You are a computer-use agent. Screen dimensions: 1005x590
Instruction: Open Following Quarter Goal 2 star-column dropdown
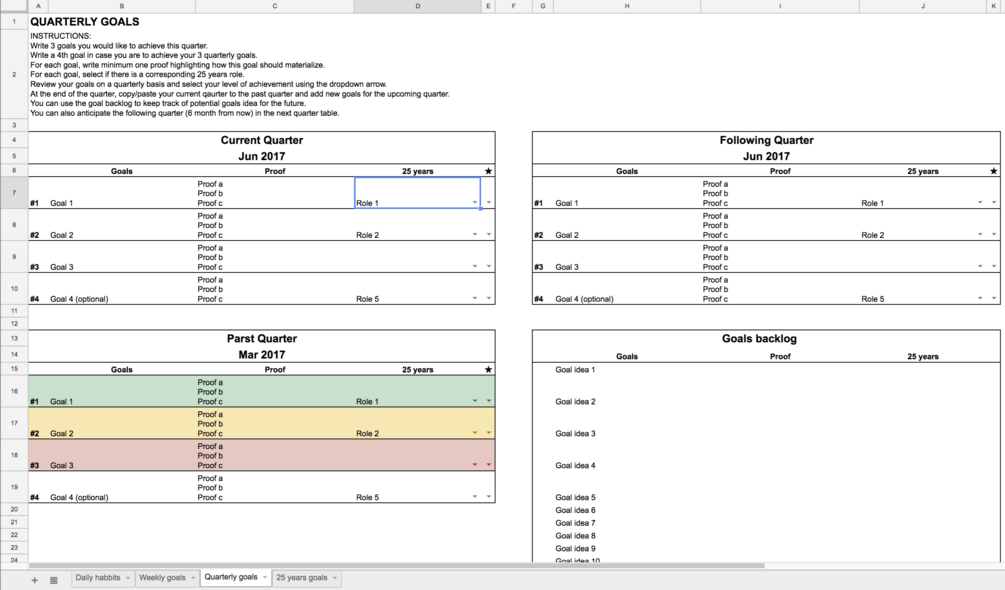(994, 234)
